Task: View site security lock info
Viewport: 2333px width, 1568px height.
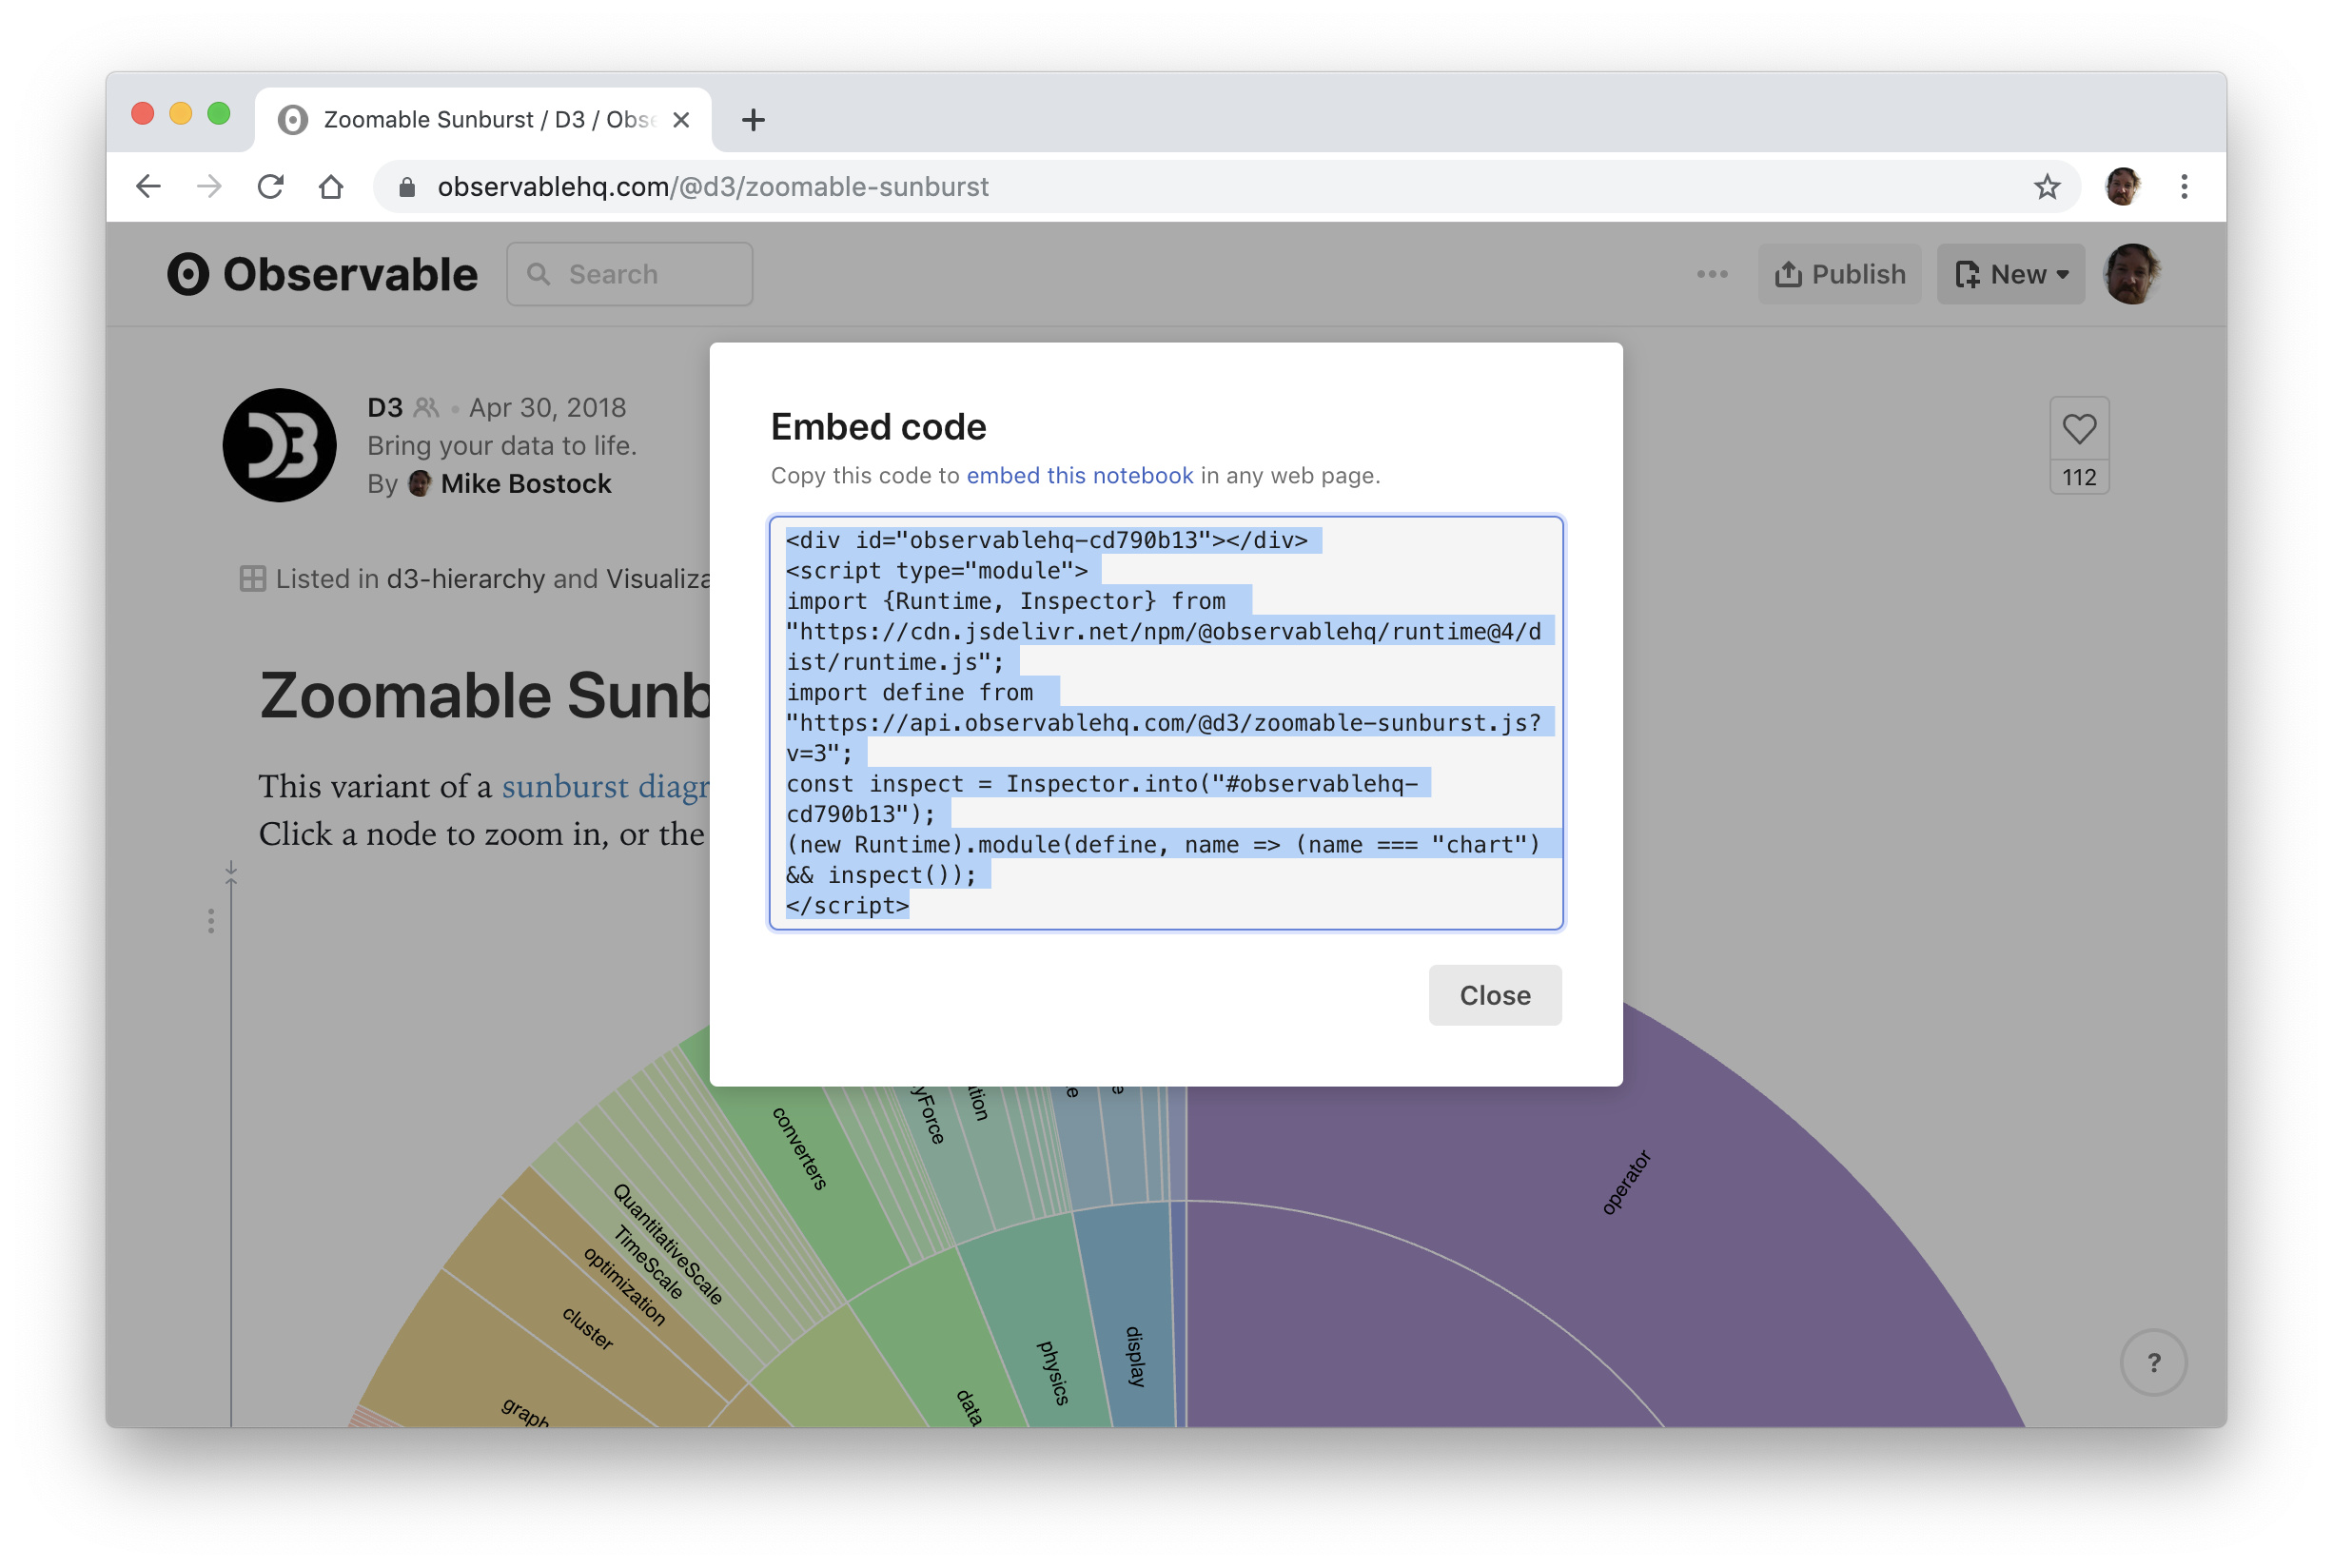Action: [x=407, y=187]
